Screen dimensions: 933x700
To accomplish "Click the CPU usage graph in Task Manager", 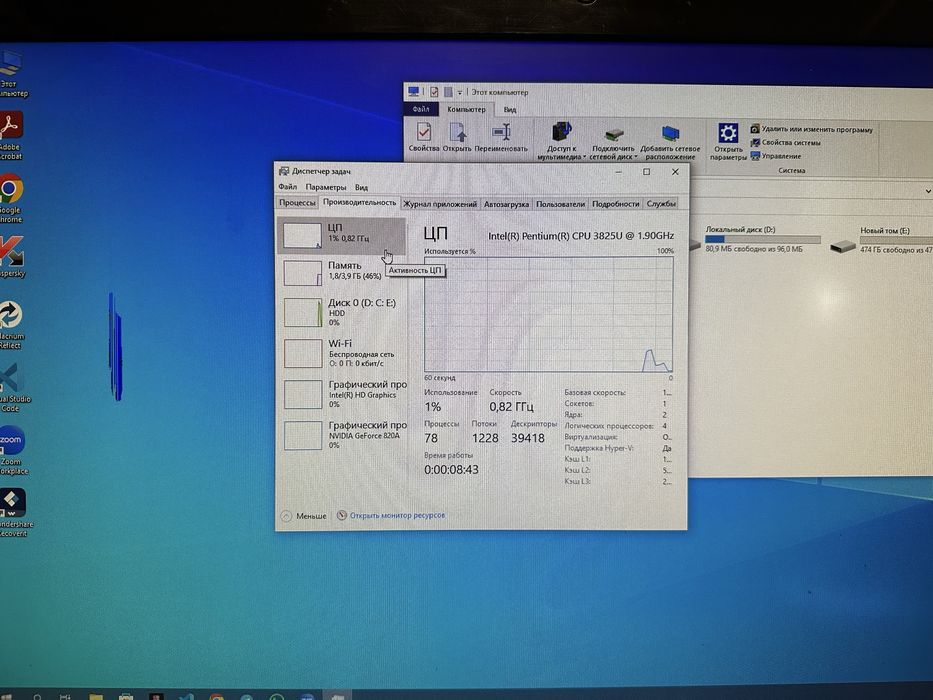I will 549,314.
